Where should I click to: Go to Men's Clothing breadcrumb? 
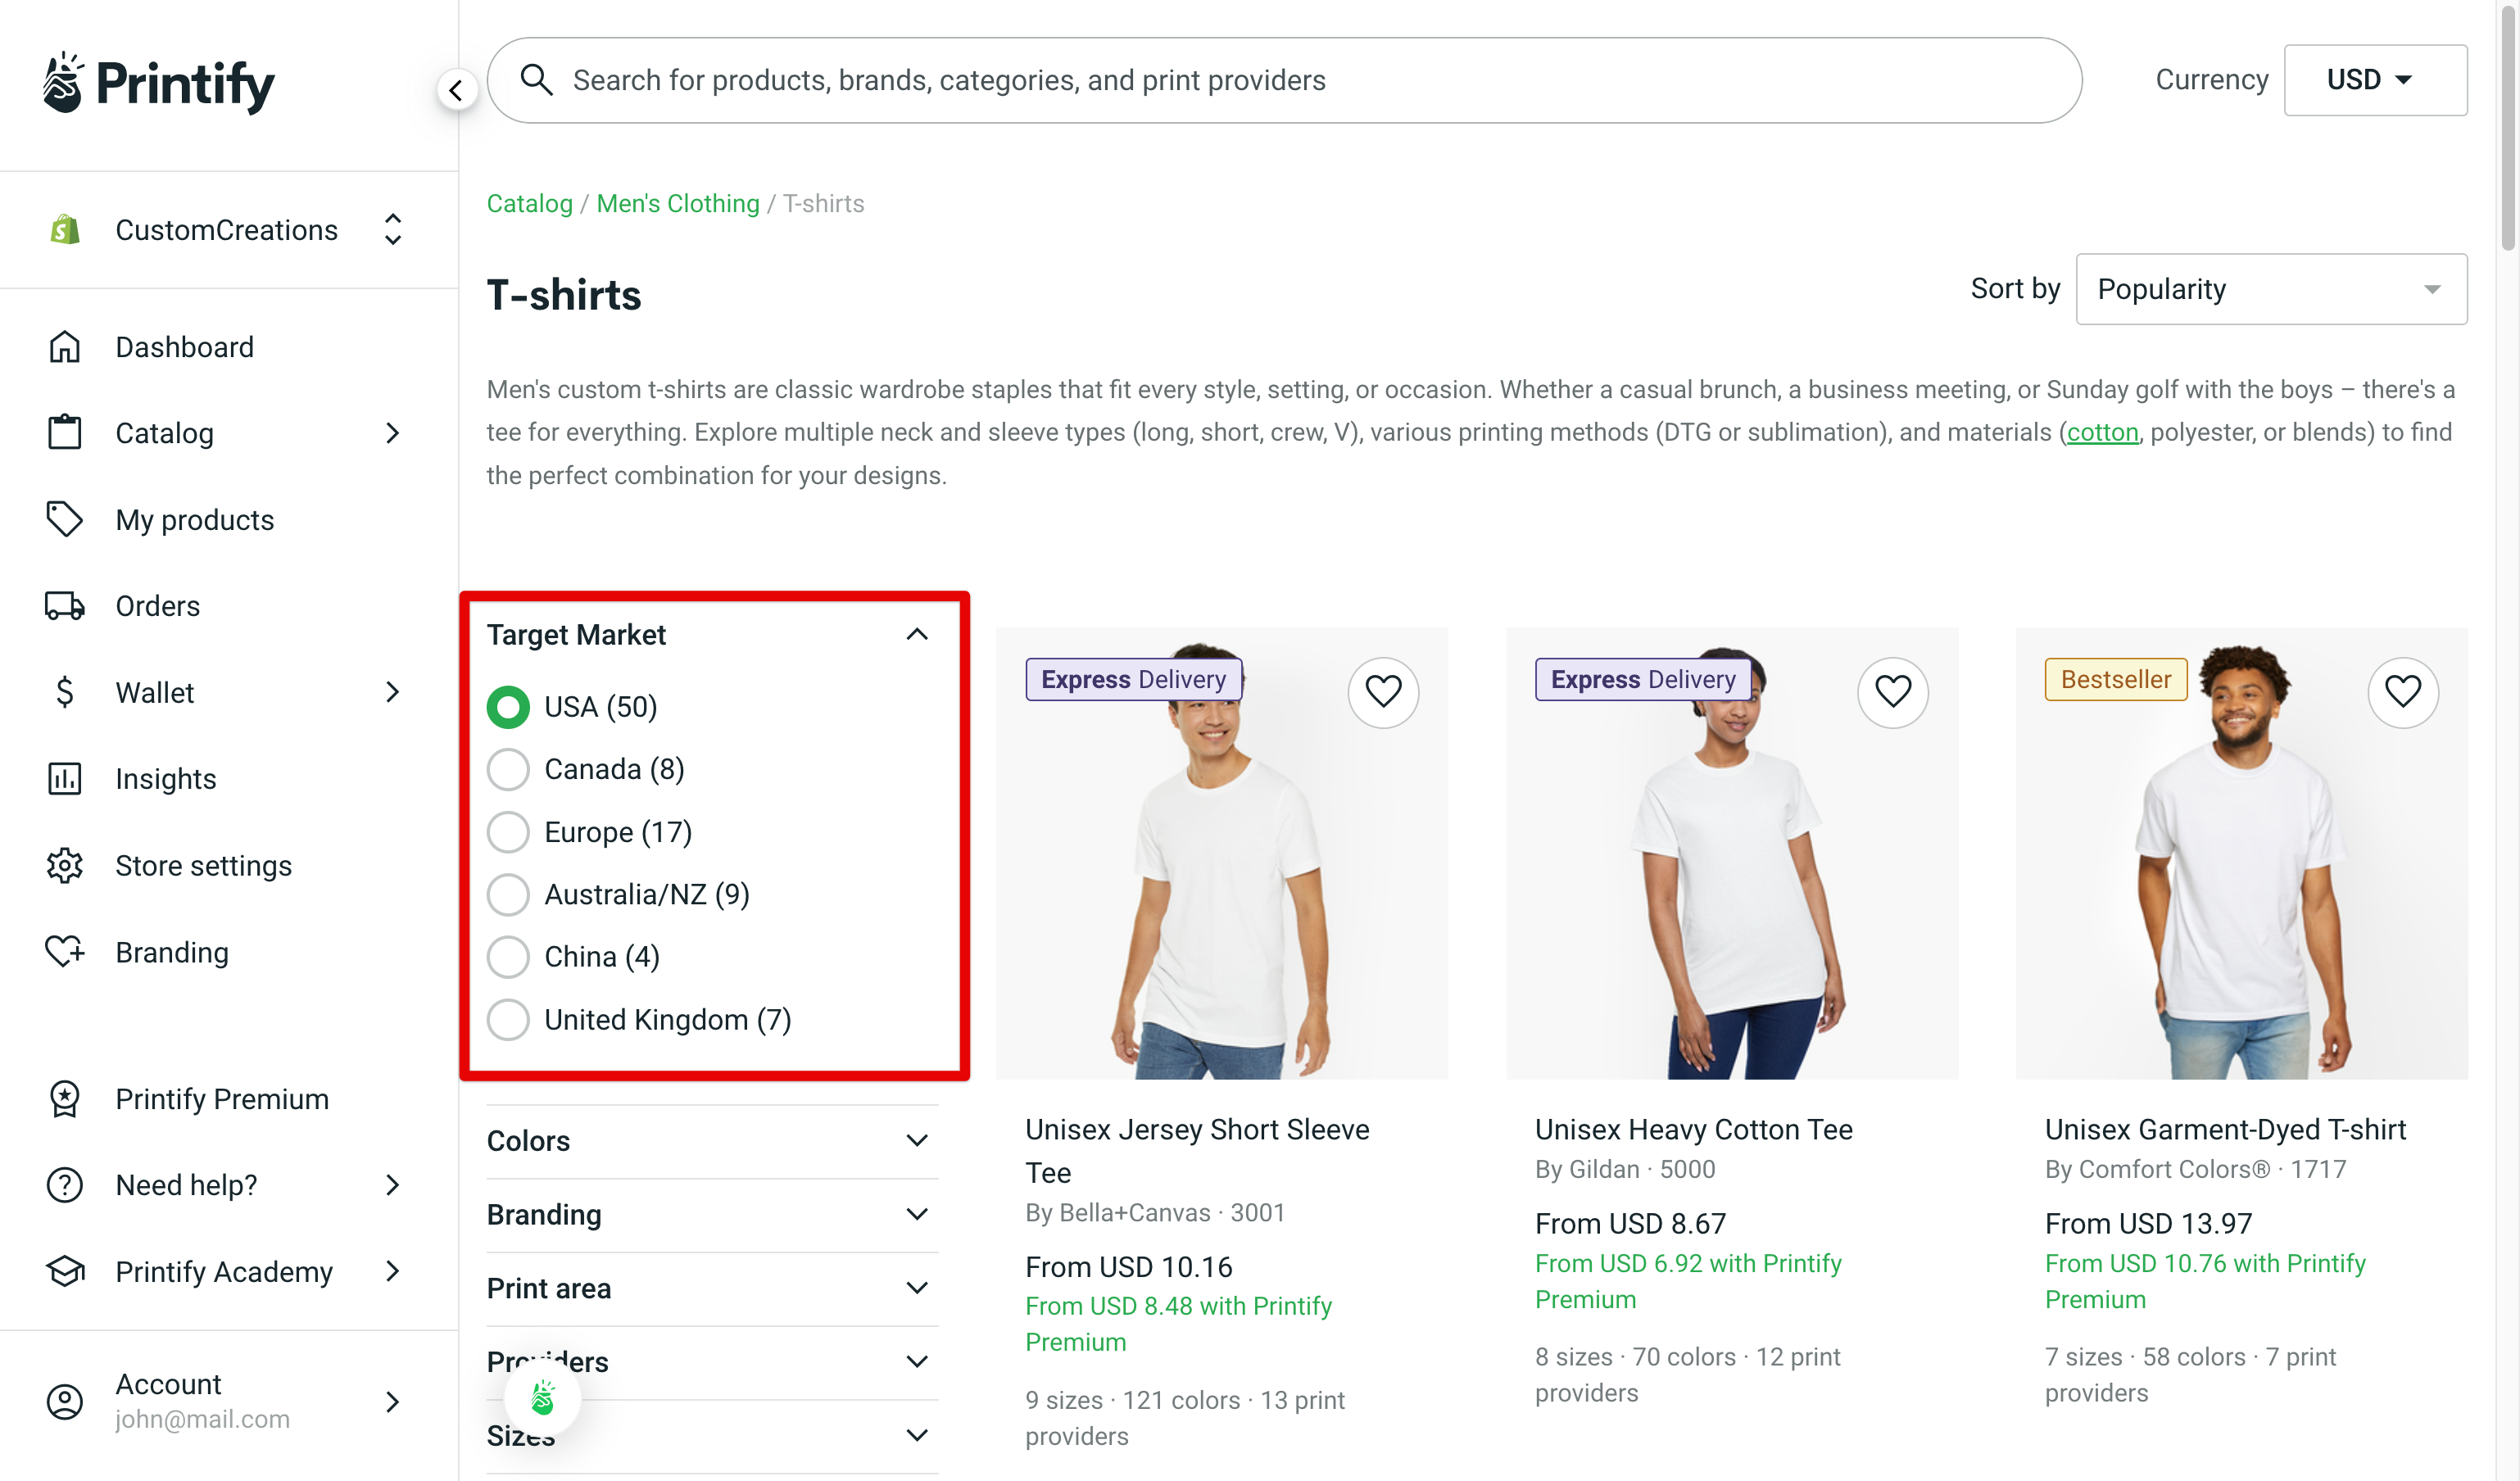[677, 203]
